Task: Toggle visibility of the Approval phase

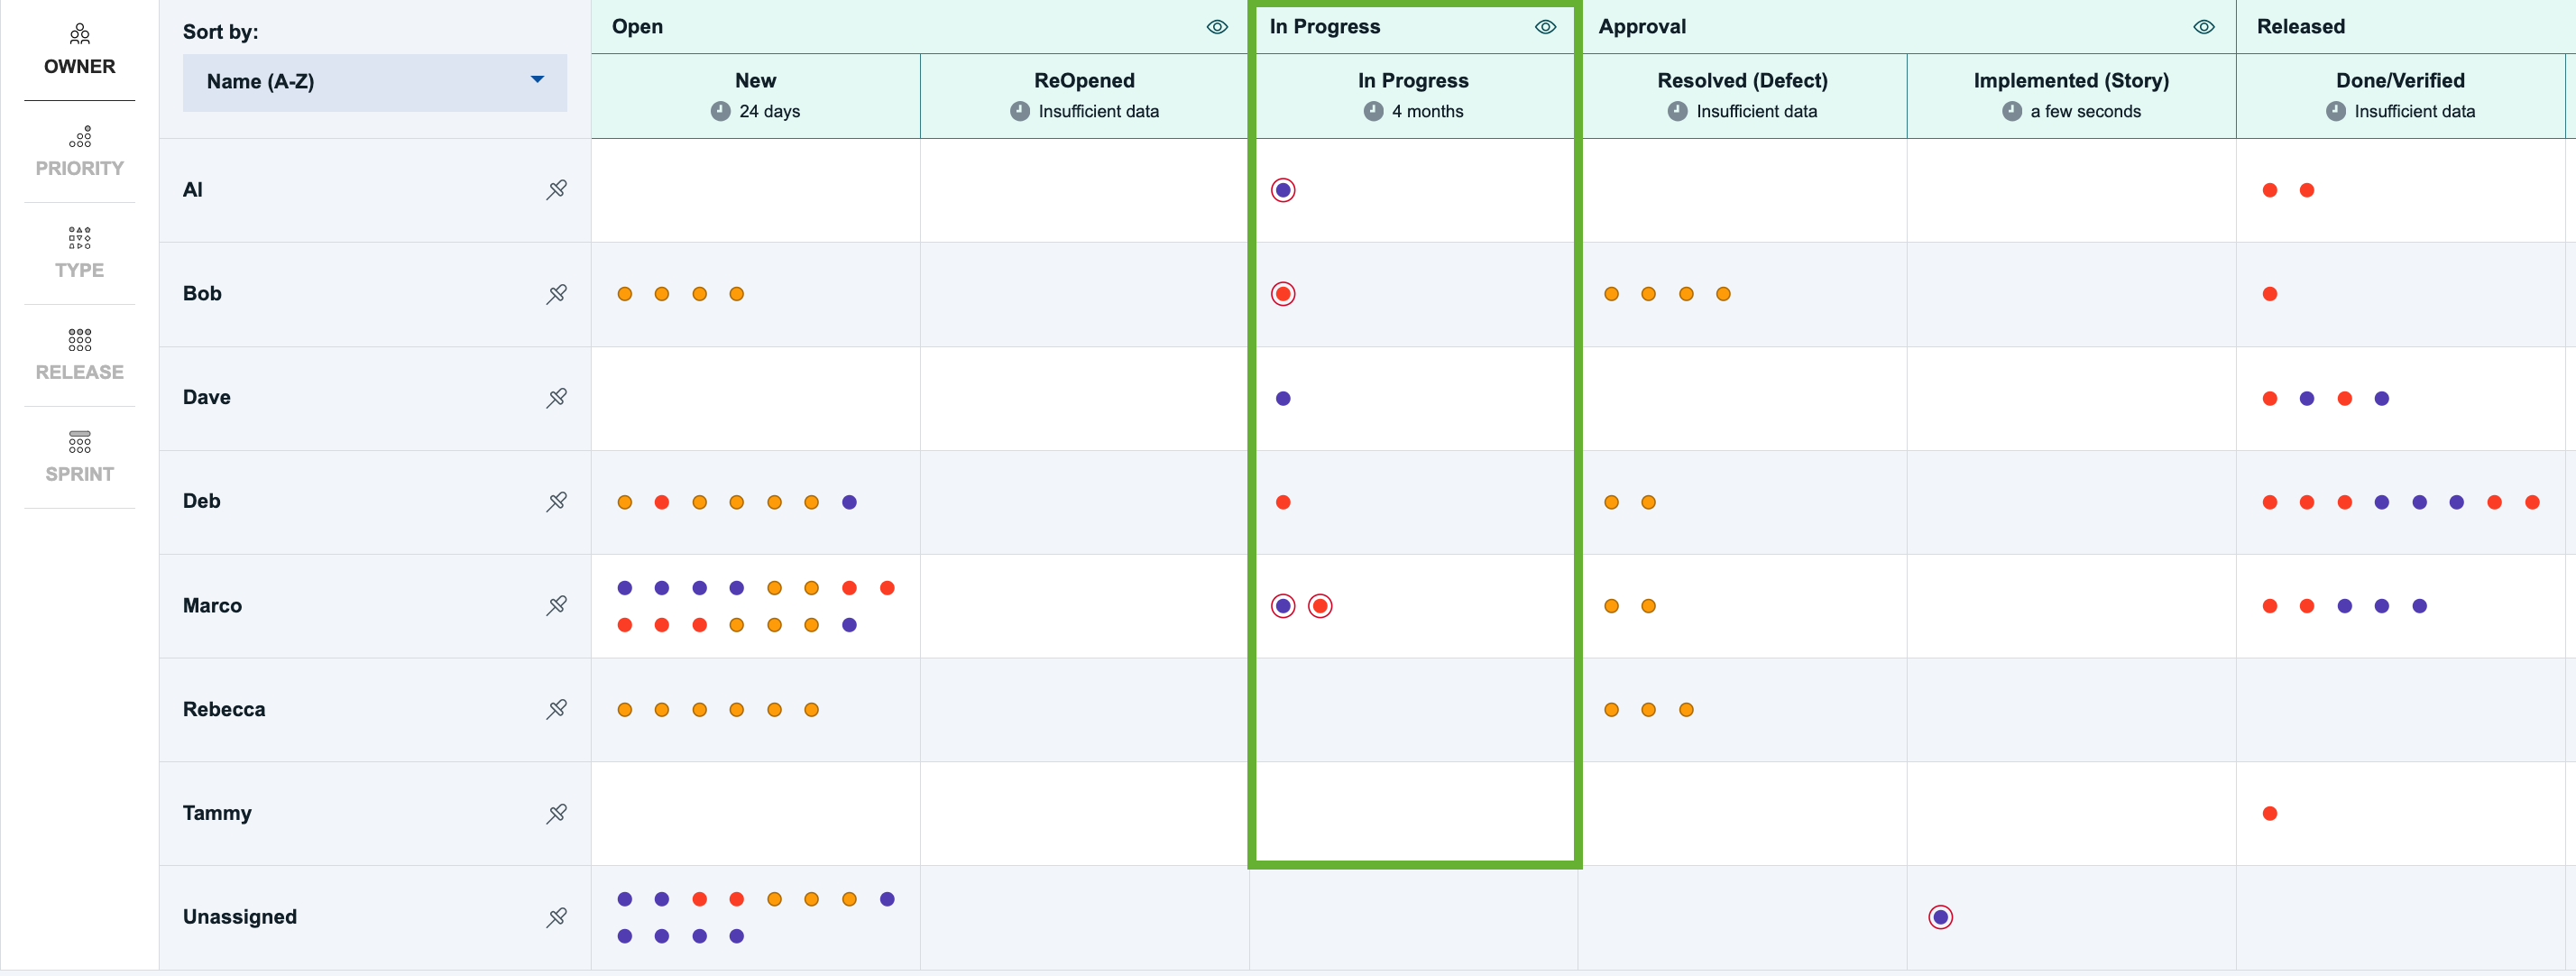Action: pos(2203,27)
